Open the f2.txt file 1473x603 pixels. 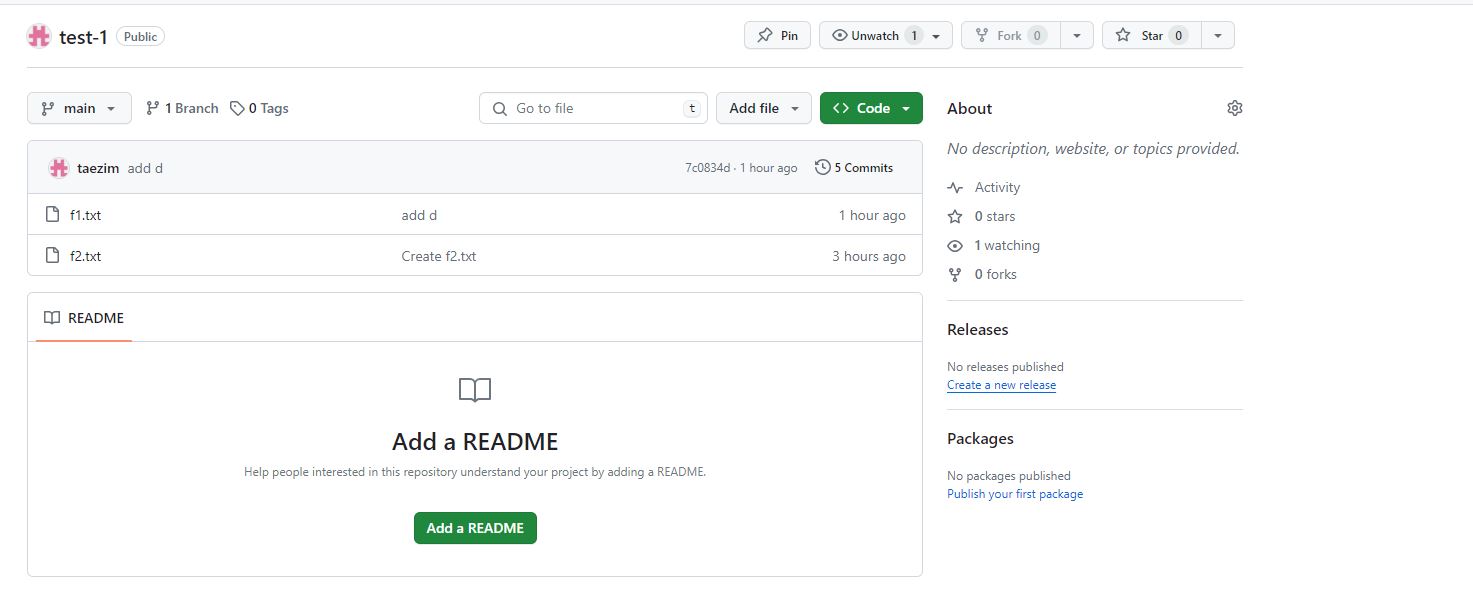(85, 256)
